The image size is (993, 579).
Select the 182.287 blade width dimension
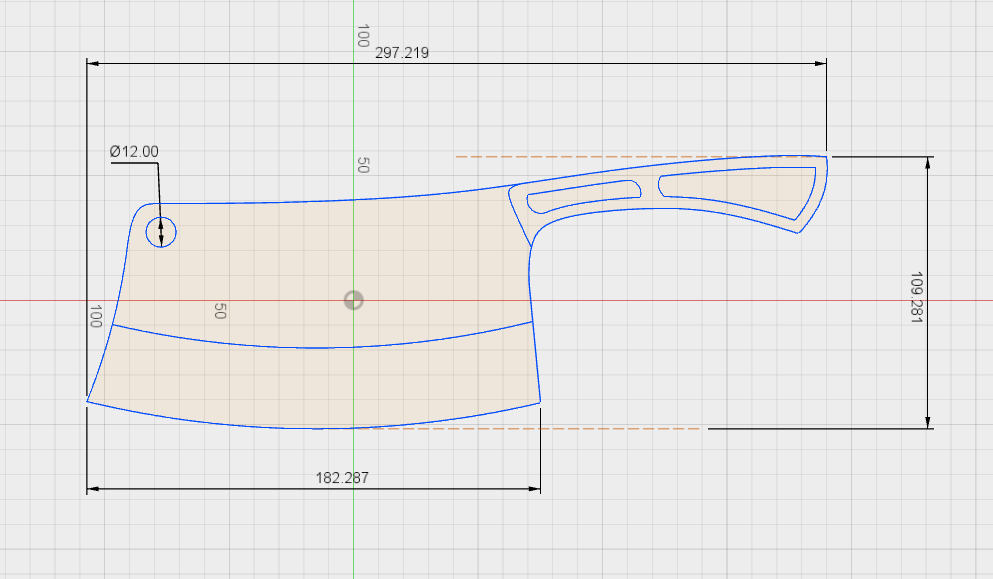click(342, 478)
